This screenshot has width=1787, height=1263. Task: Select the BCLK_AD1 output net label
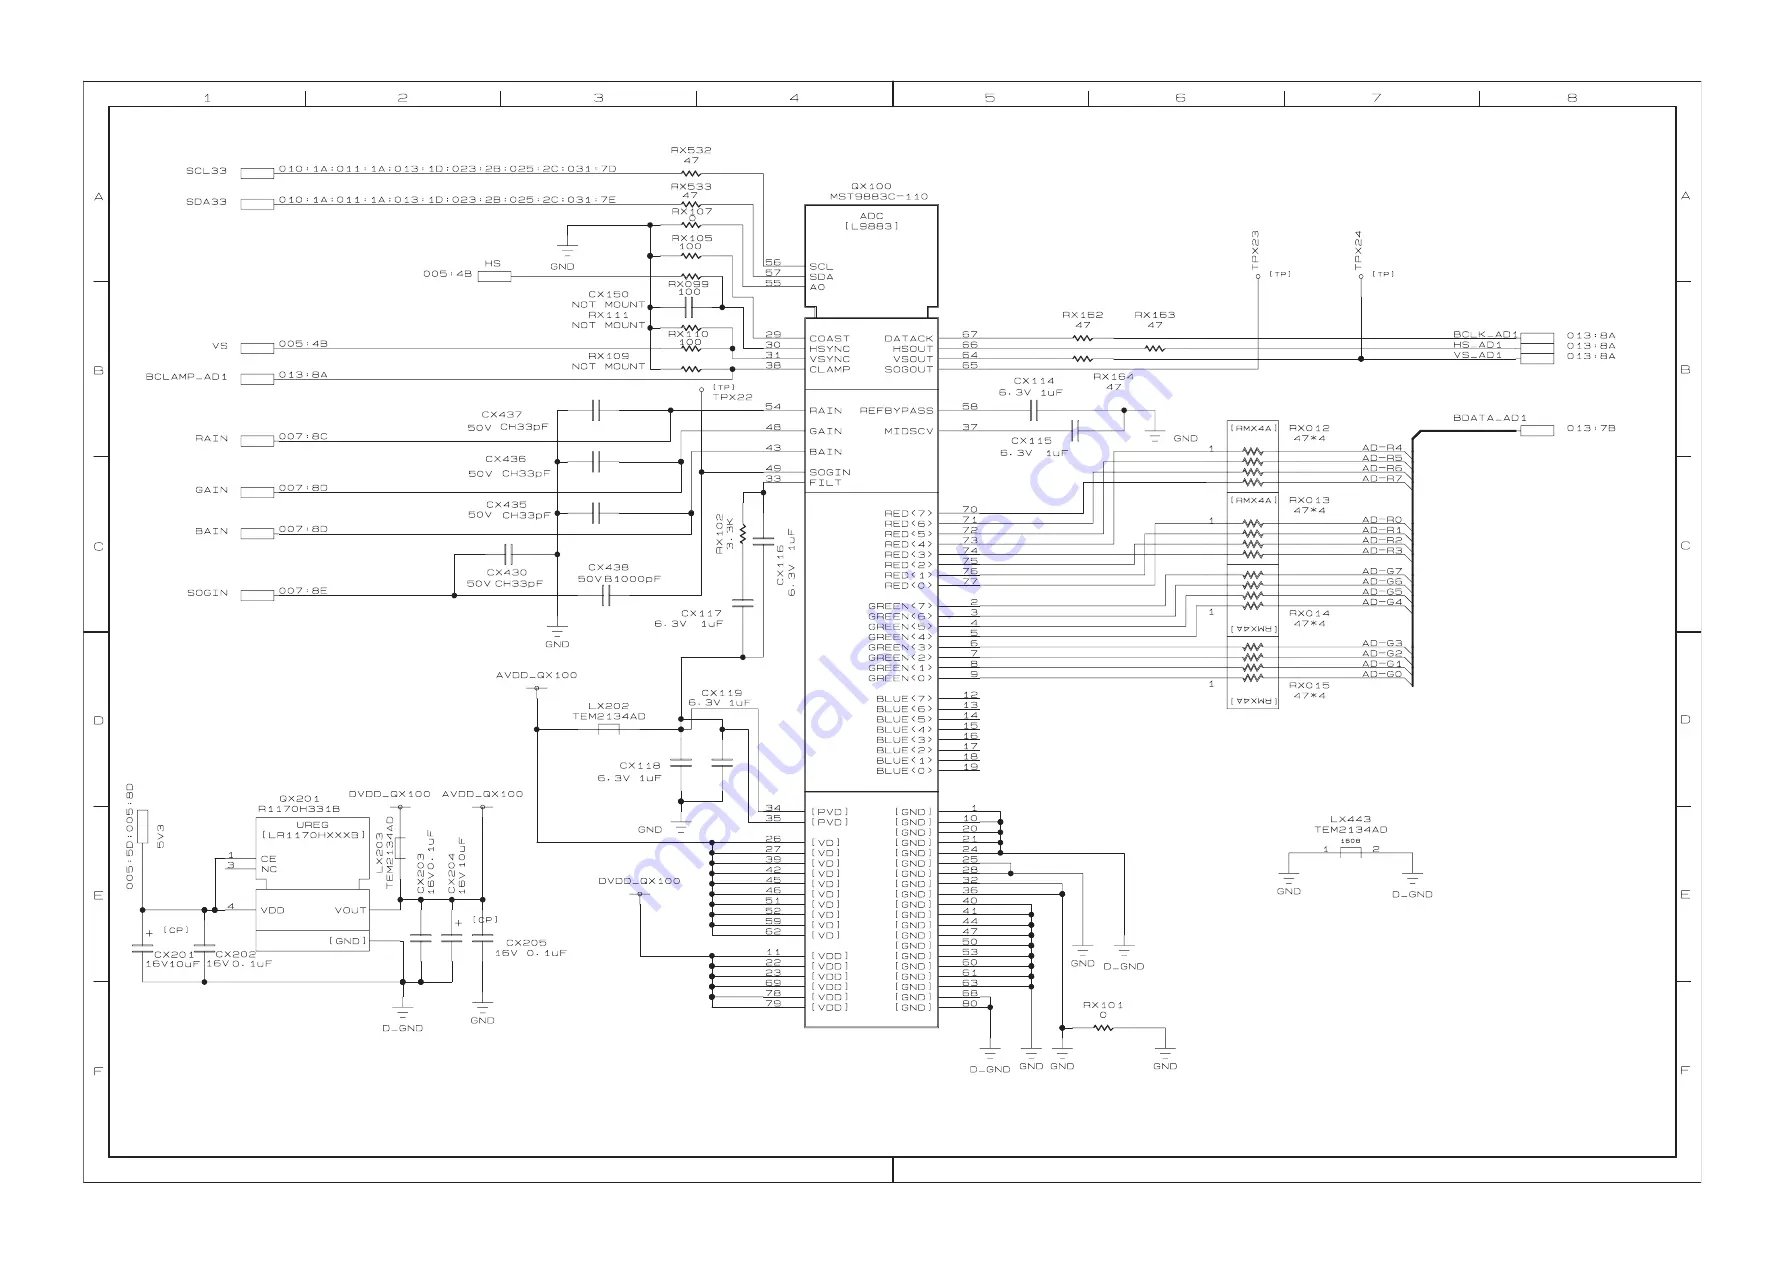1485,335
